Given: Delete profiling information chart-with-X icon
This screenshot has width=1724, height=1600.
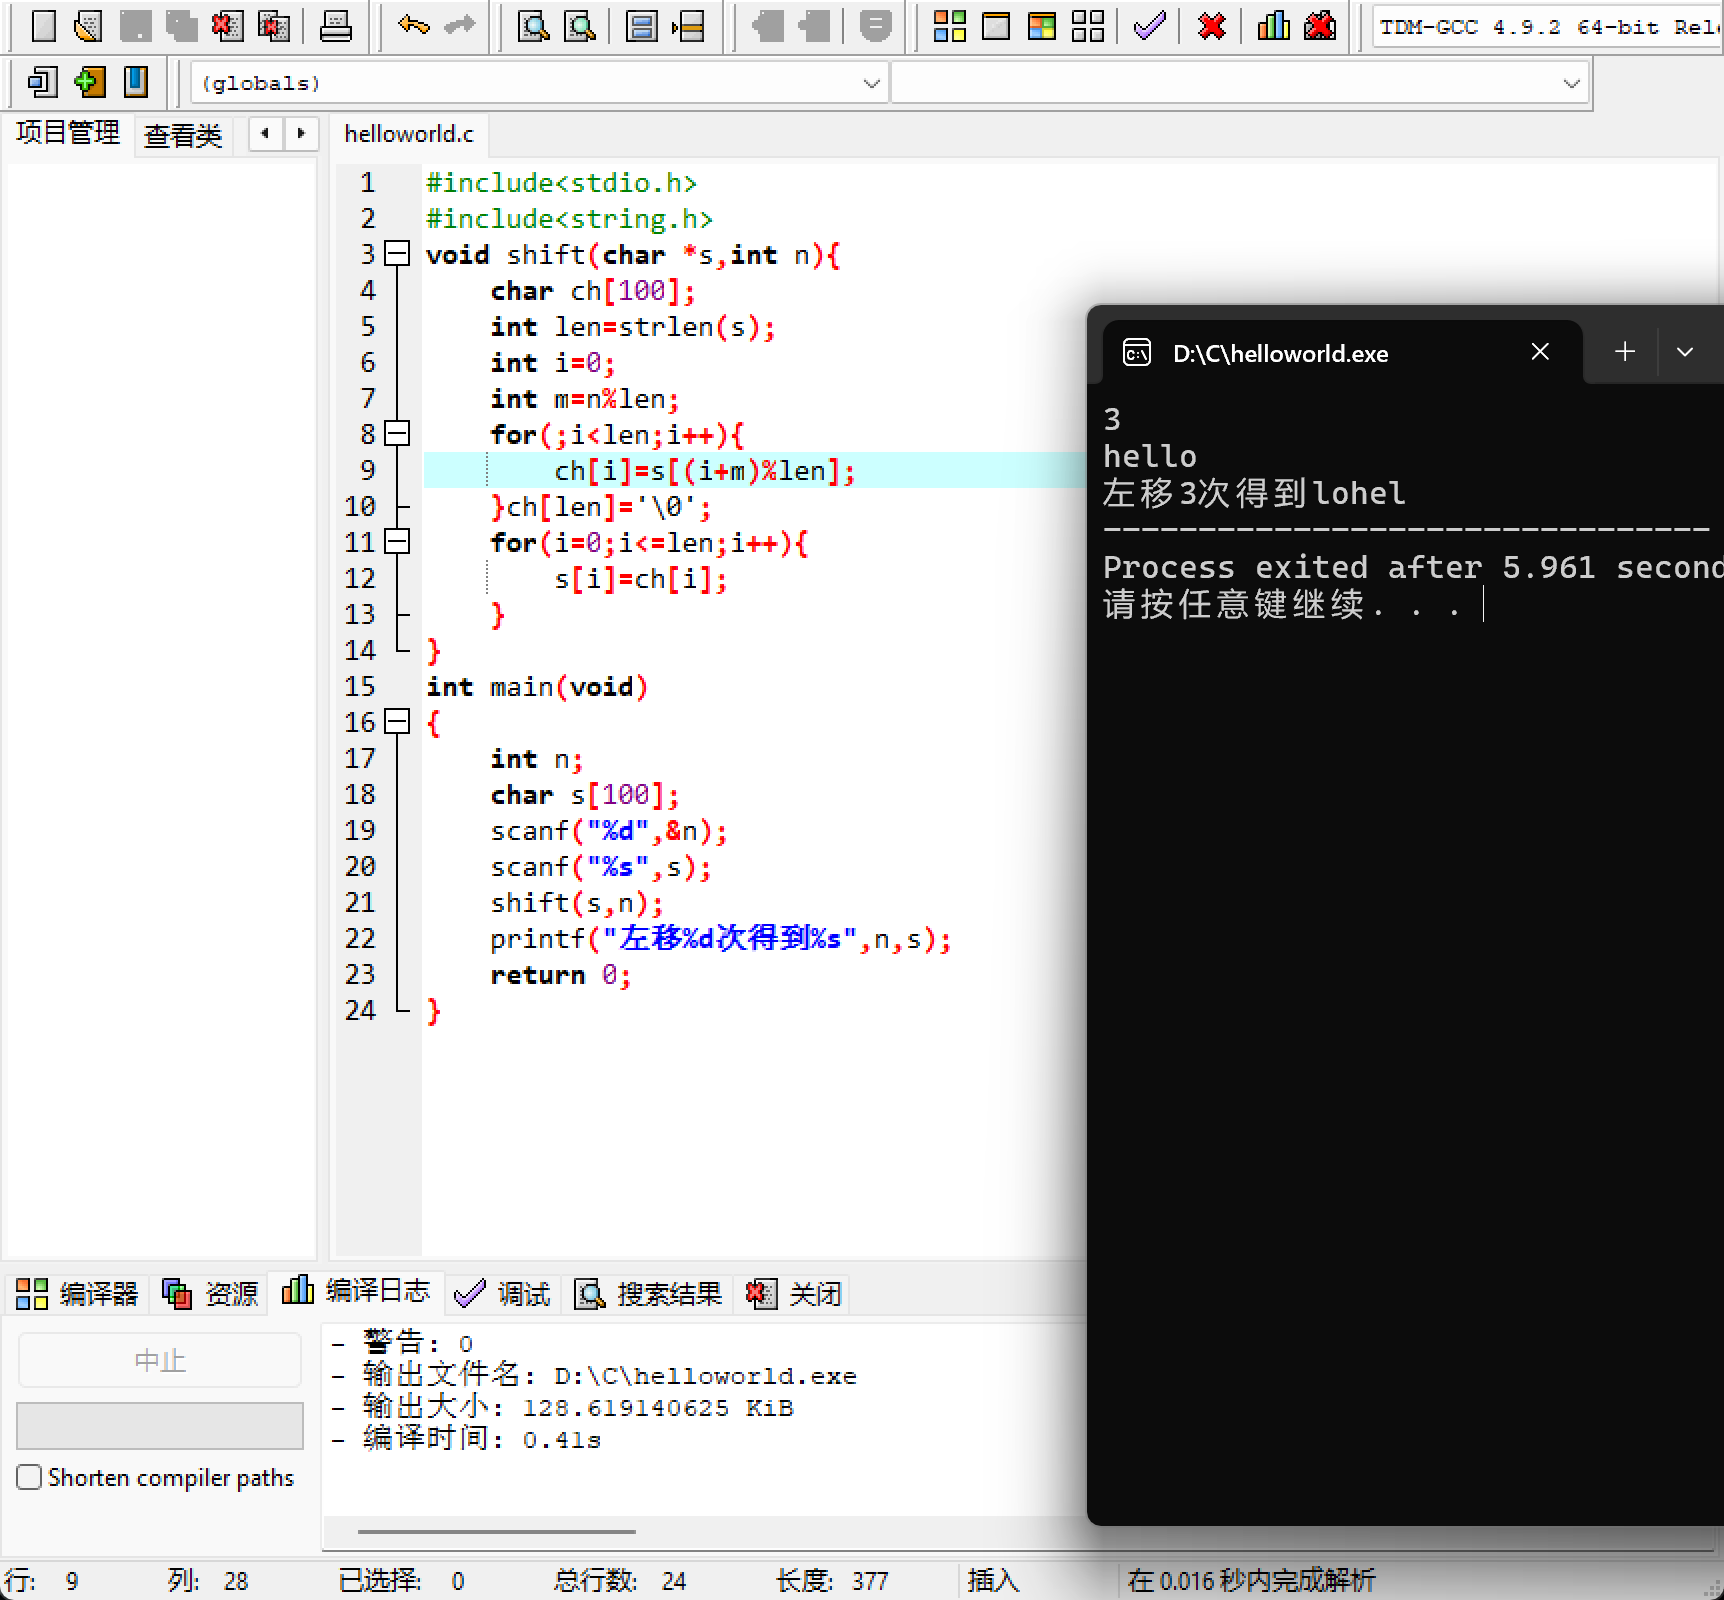Looking at the screenshot, I should (x=1320, y=26).
